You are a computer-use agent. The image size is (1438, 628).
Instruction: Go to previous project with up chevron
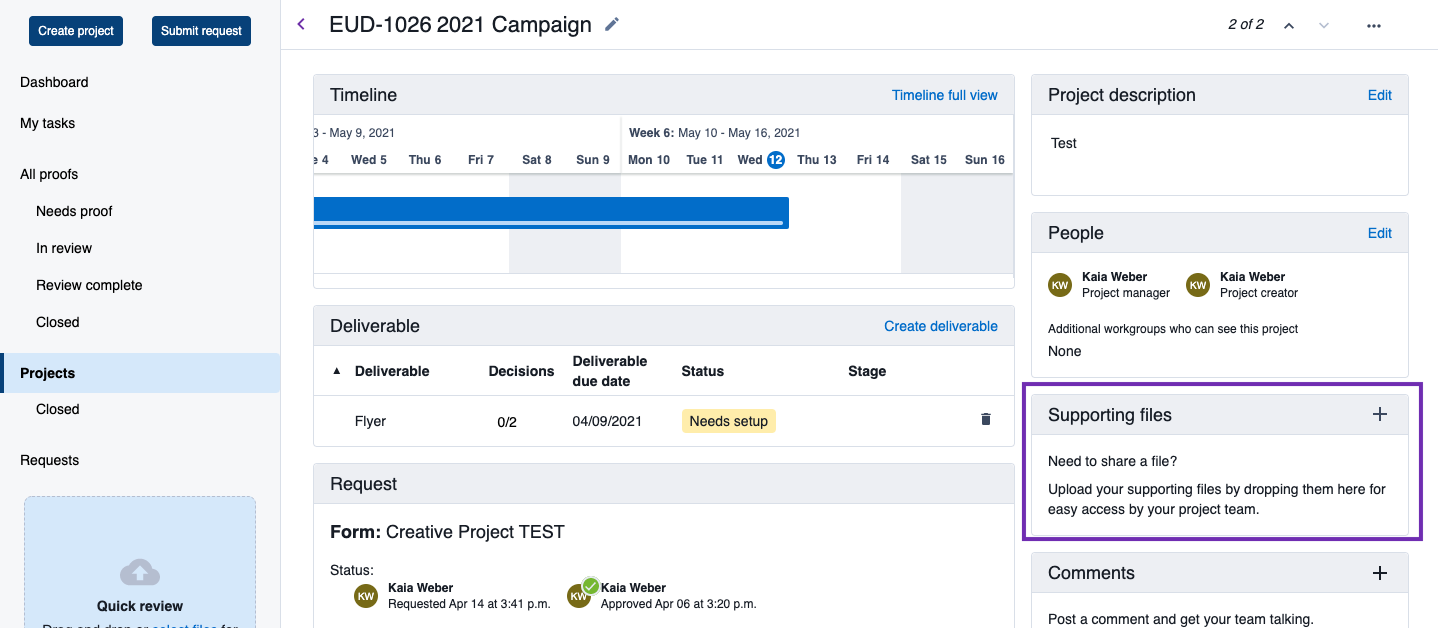[1289, 25]
